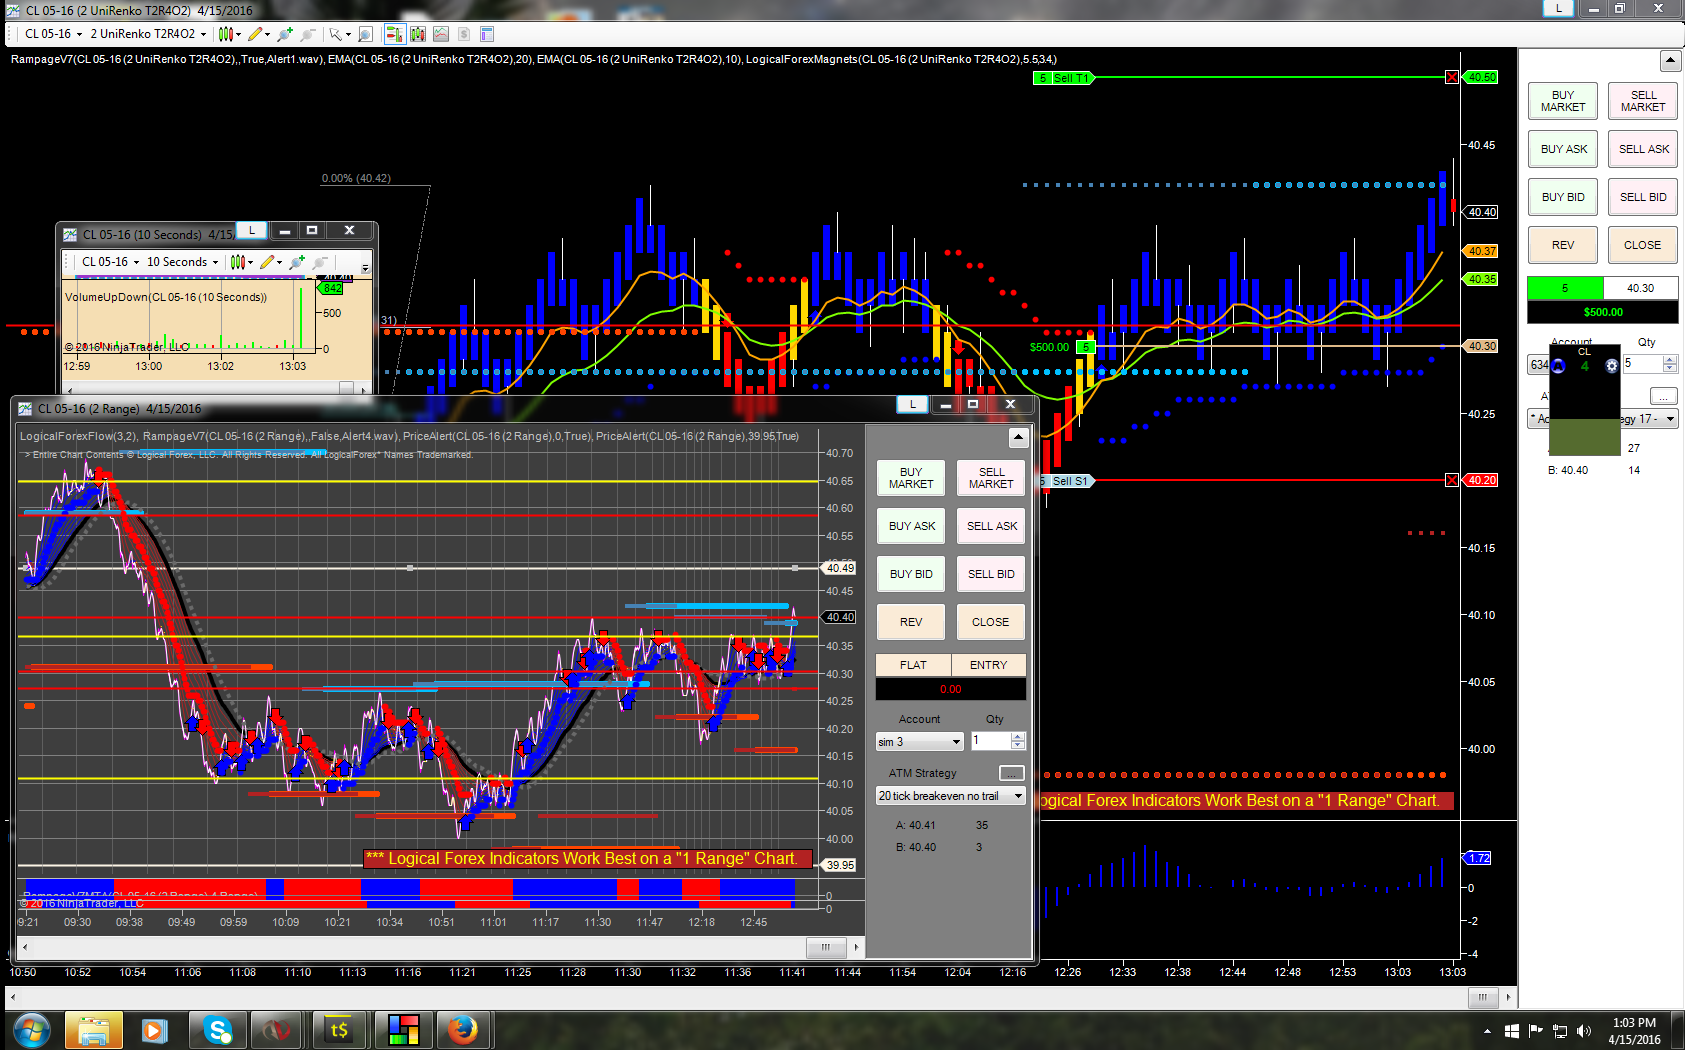
Task: Click CLOSE in right Chart Trader
Action: 1643,245
